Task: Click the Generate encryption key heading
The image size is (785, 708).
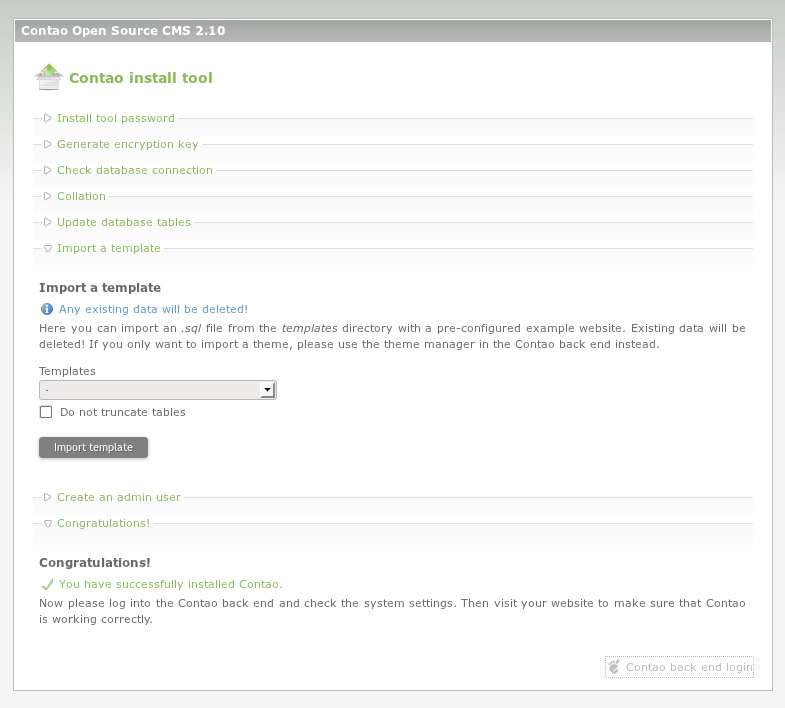Action: coord(128,144)
